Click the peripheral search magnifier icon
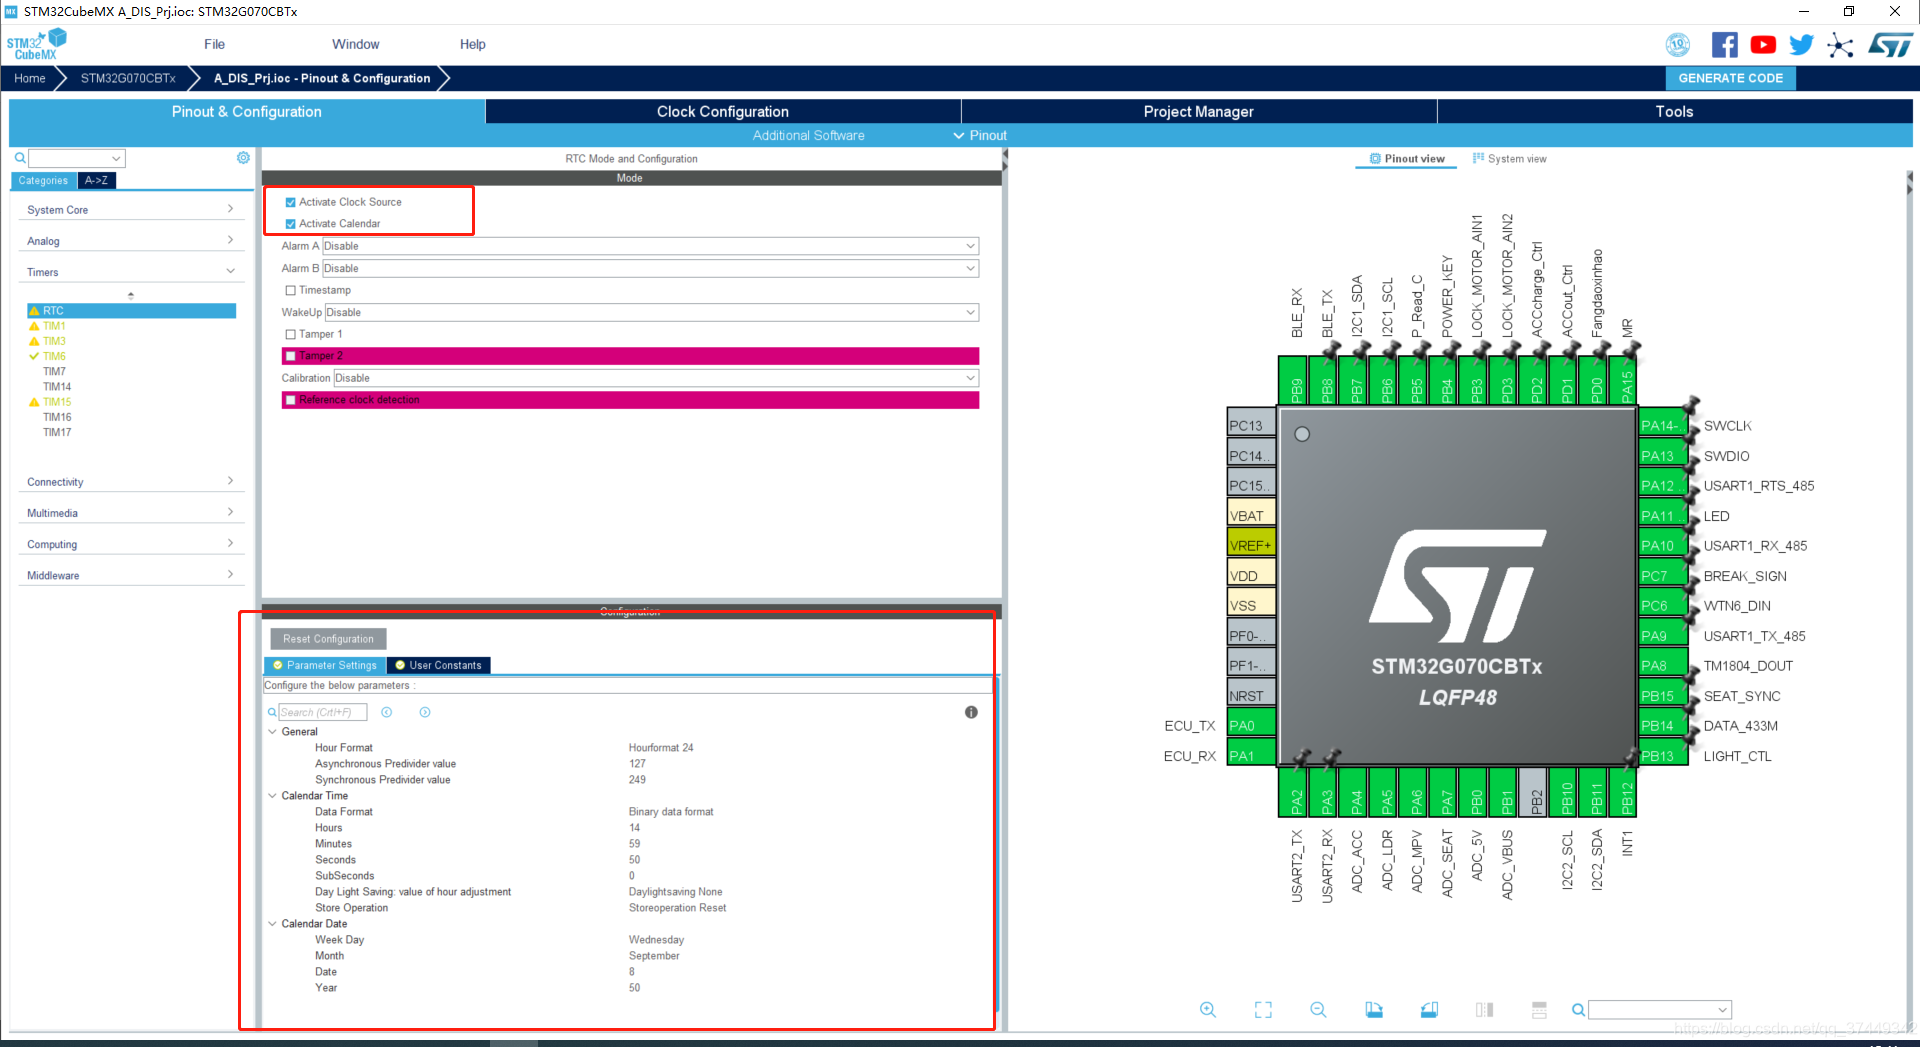The image size is (1927, 1047). pos(19,158)
